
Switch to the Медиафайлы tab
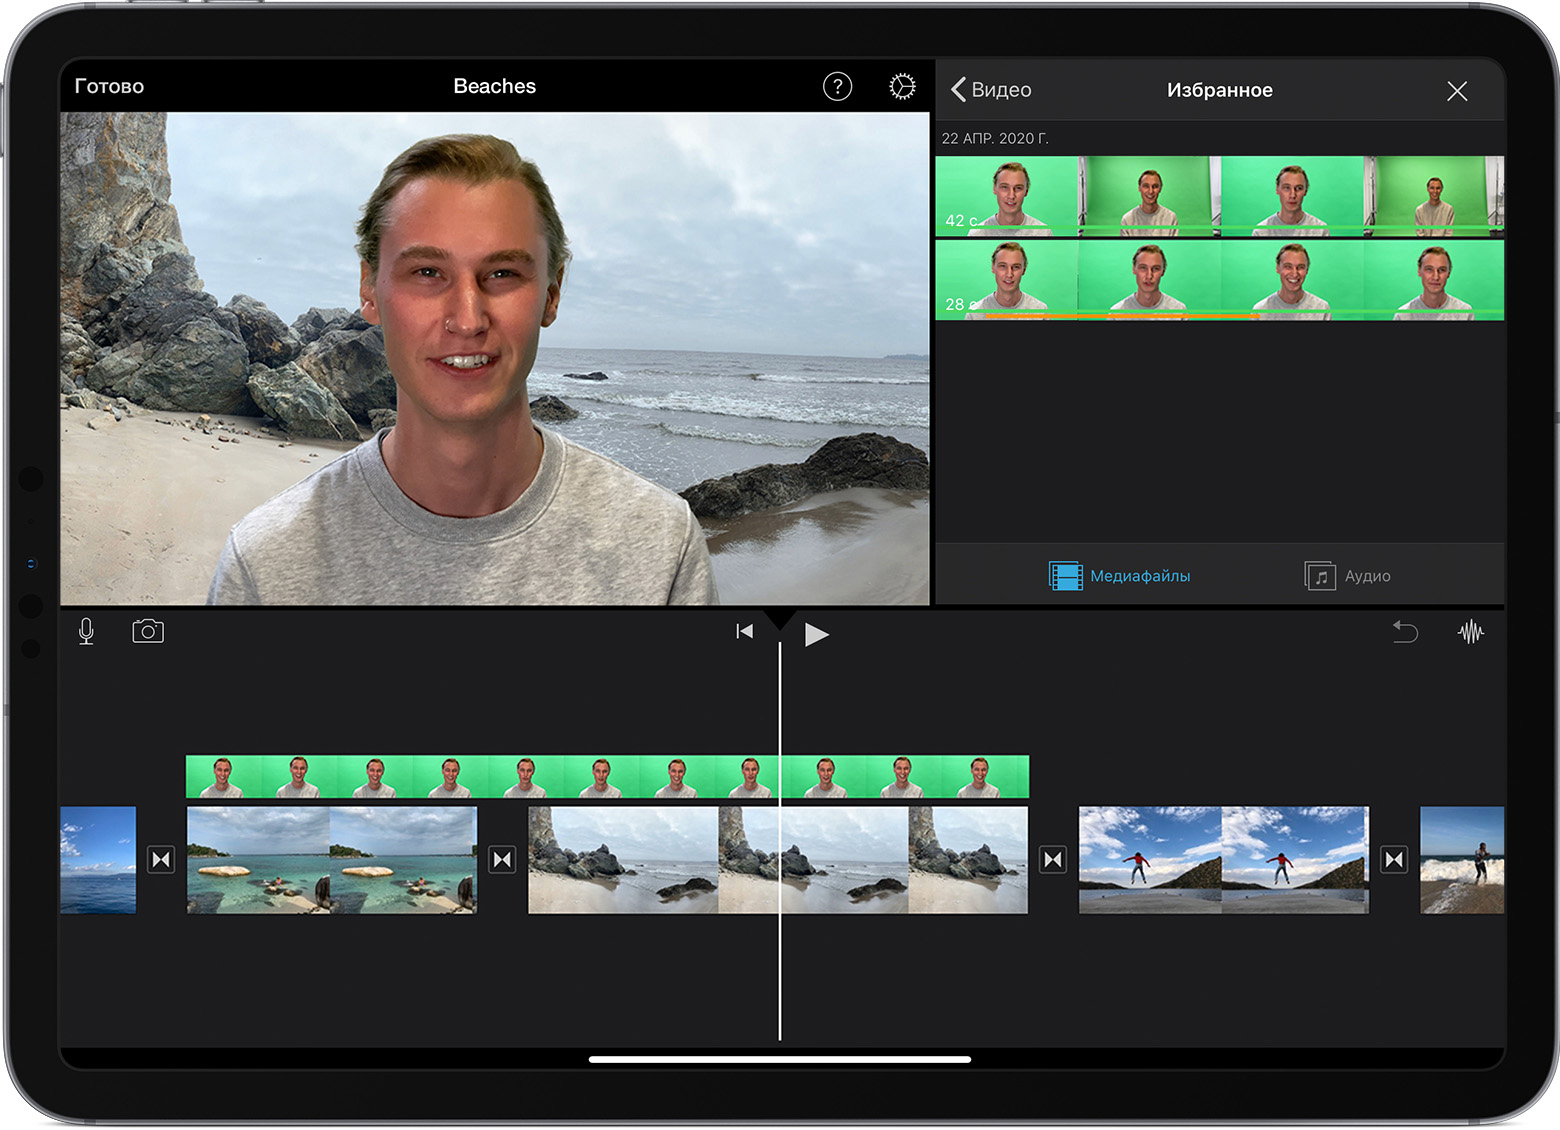point(1119,575)
